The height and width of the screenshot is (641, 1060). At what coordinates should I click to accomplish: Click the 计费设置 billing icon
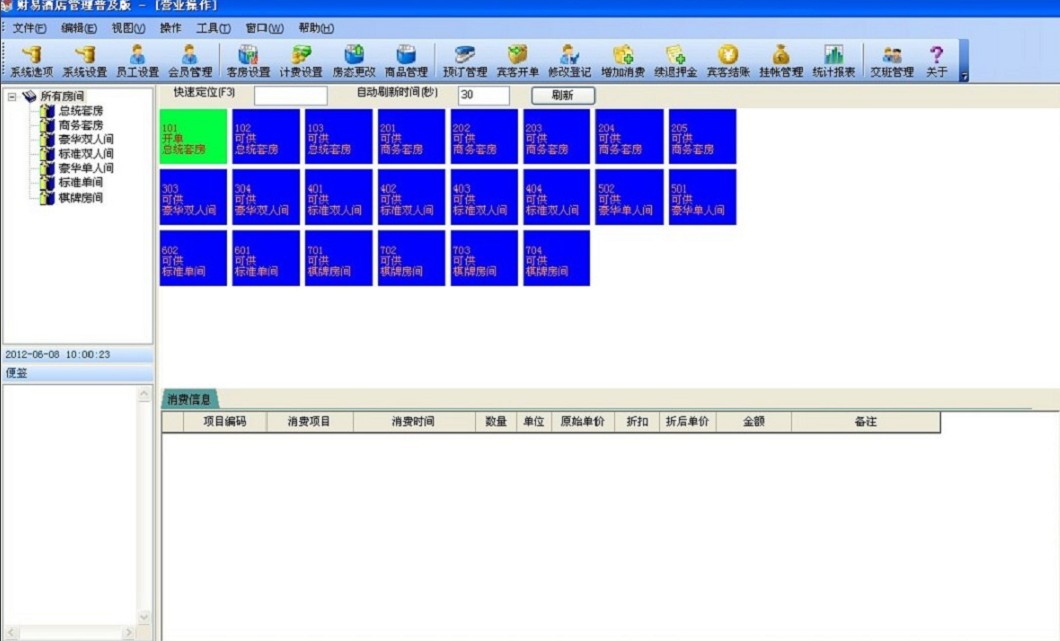[301, 61]
